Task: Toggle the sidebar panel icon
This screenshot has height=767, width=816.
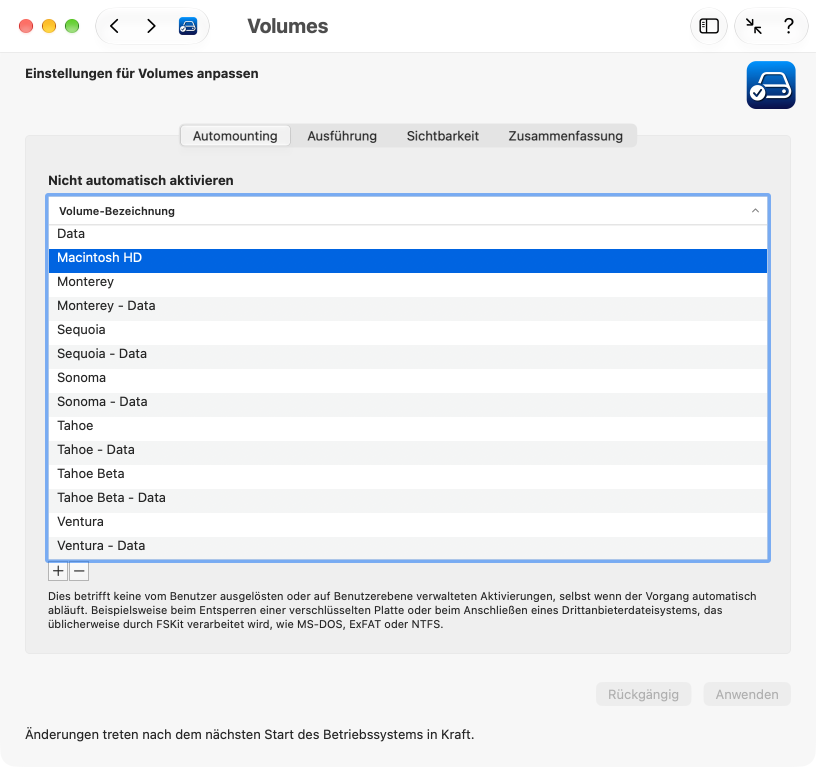Action: coord(709,26)
